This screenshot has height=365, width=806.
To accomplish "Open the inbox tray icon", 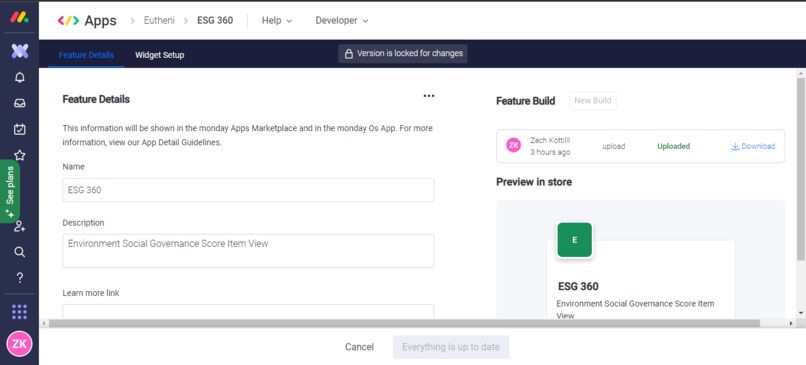I will pos(20,103).
